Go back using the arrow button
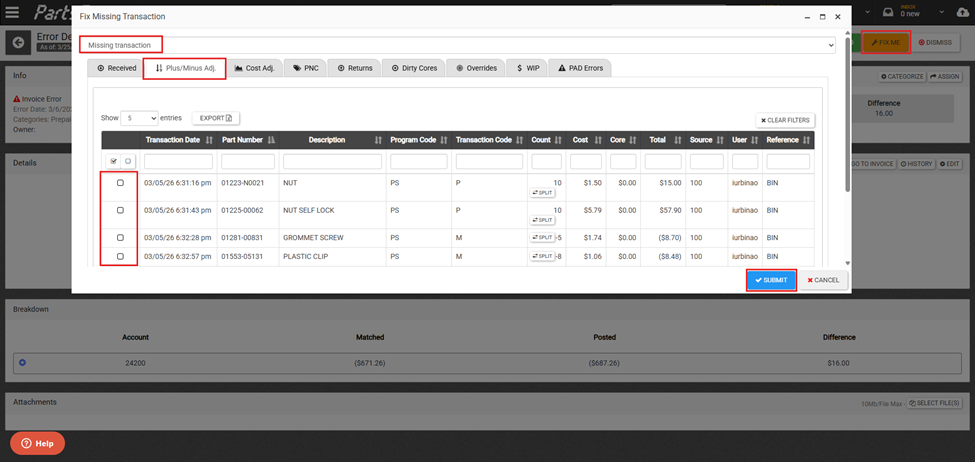Screen dimensions: 975x462 click(x=18, y=42)
